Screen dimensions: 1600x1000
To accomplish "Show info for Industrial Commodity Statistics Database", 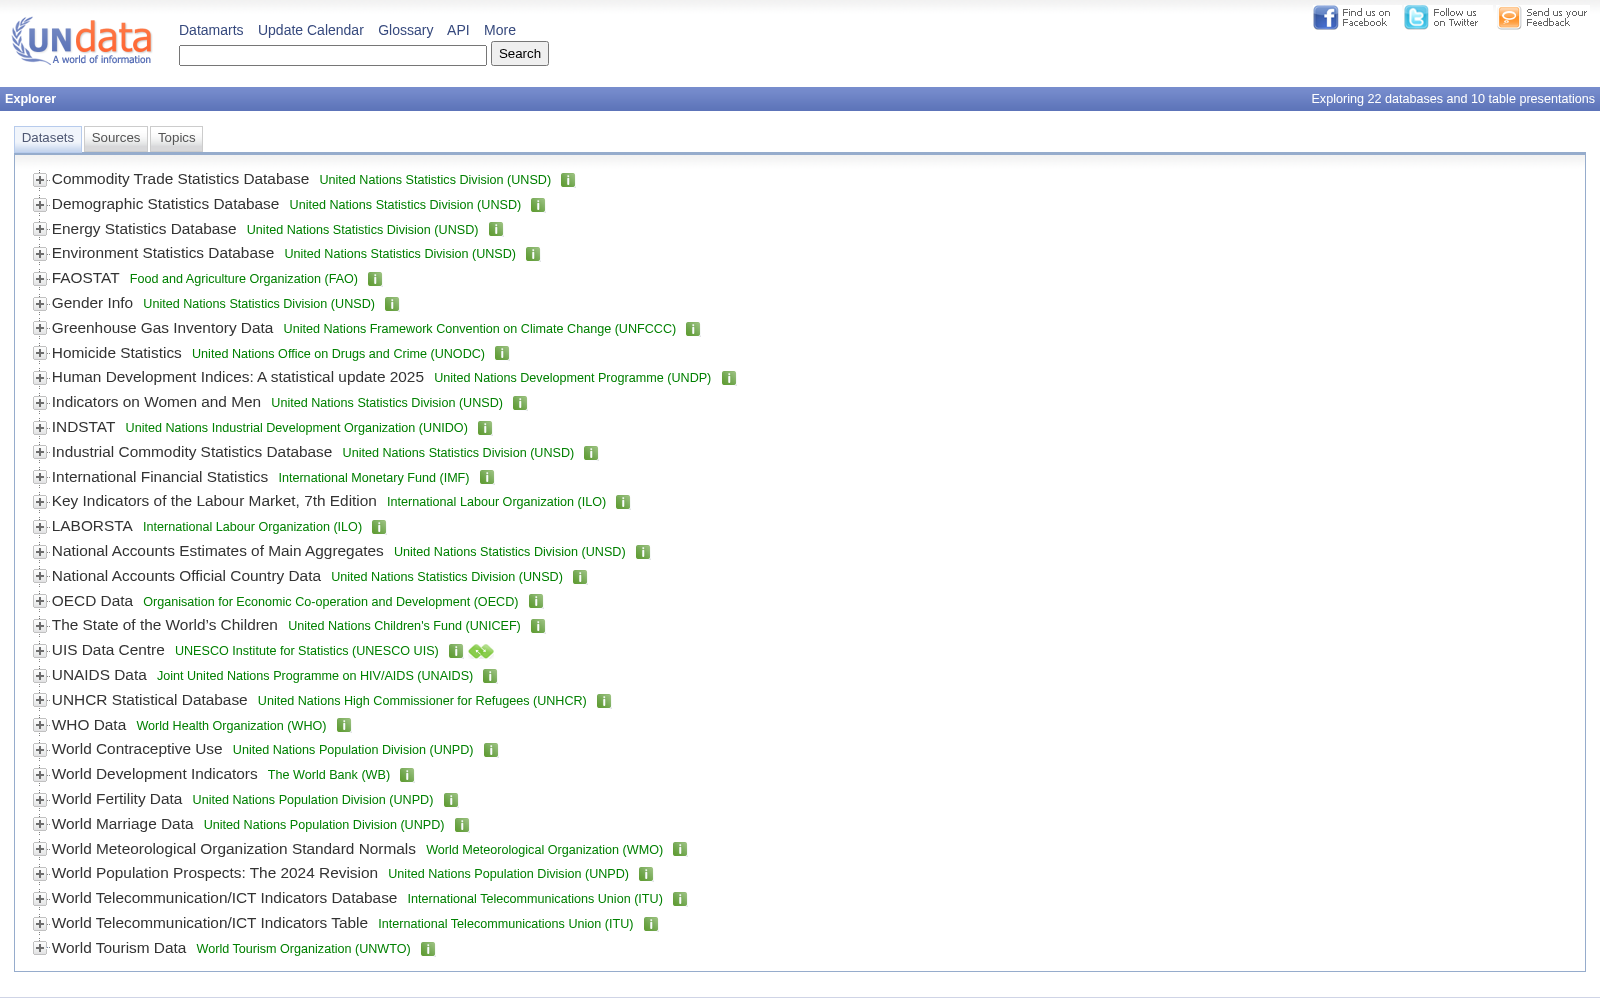I will [591, 453].
